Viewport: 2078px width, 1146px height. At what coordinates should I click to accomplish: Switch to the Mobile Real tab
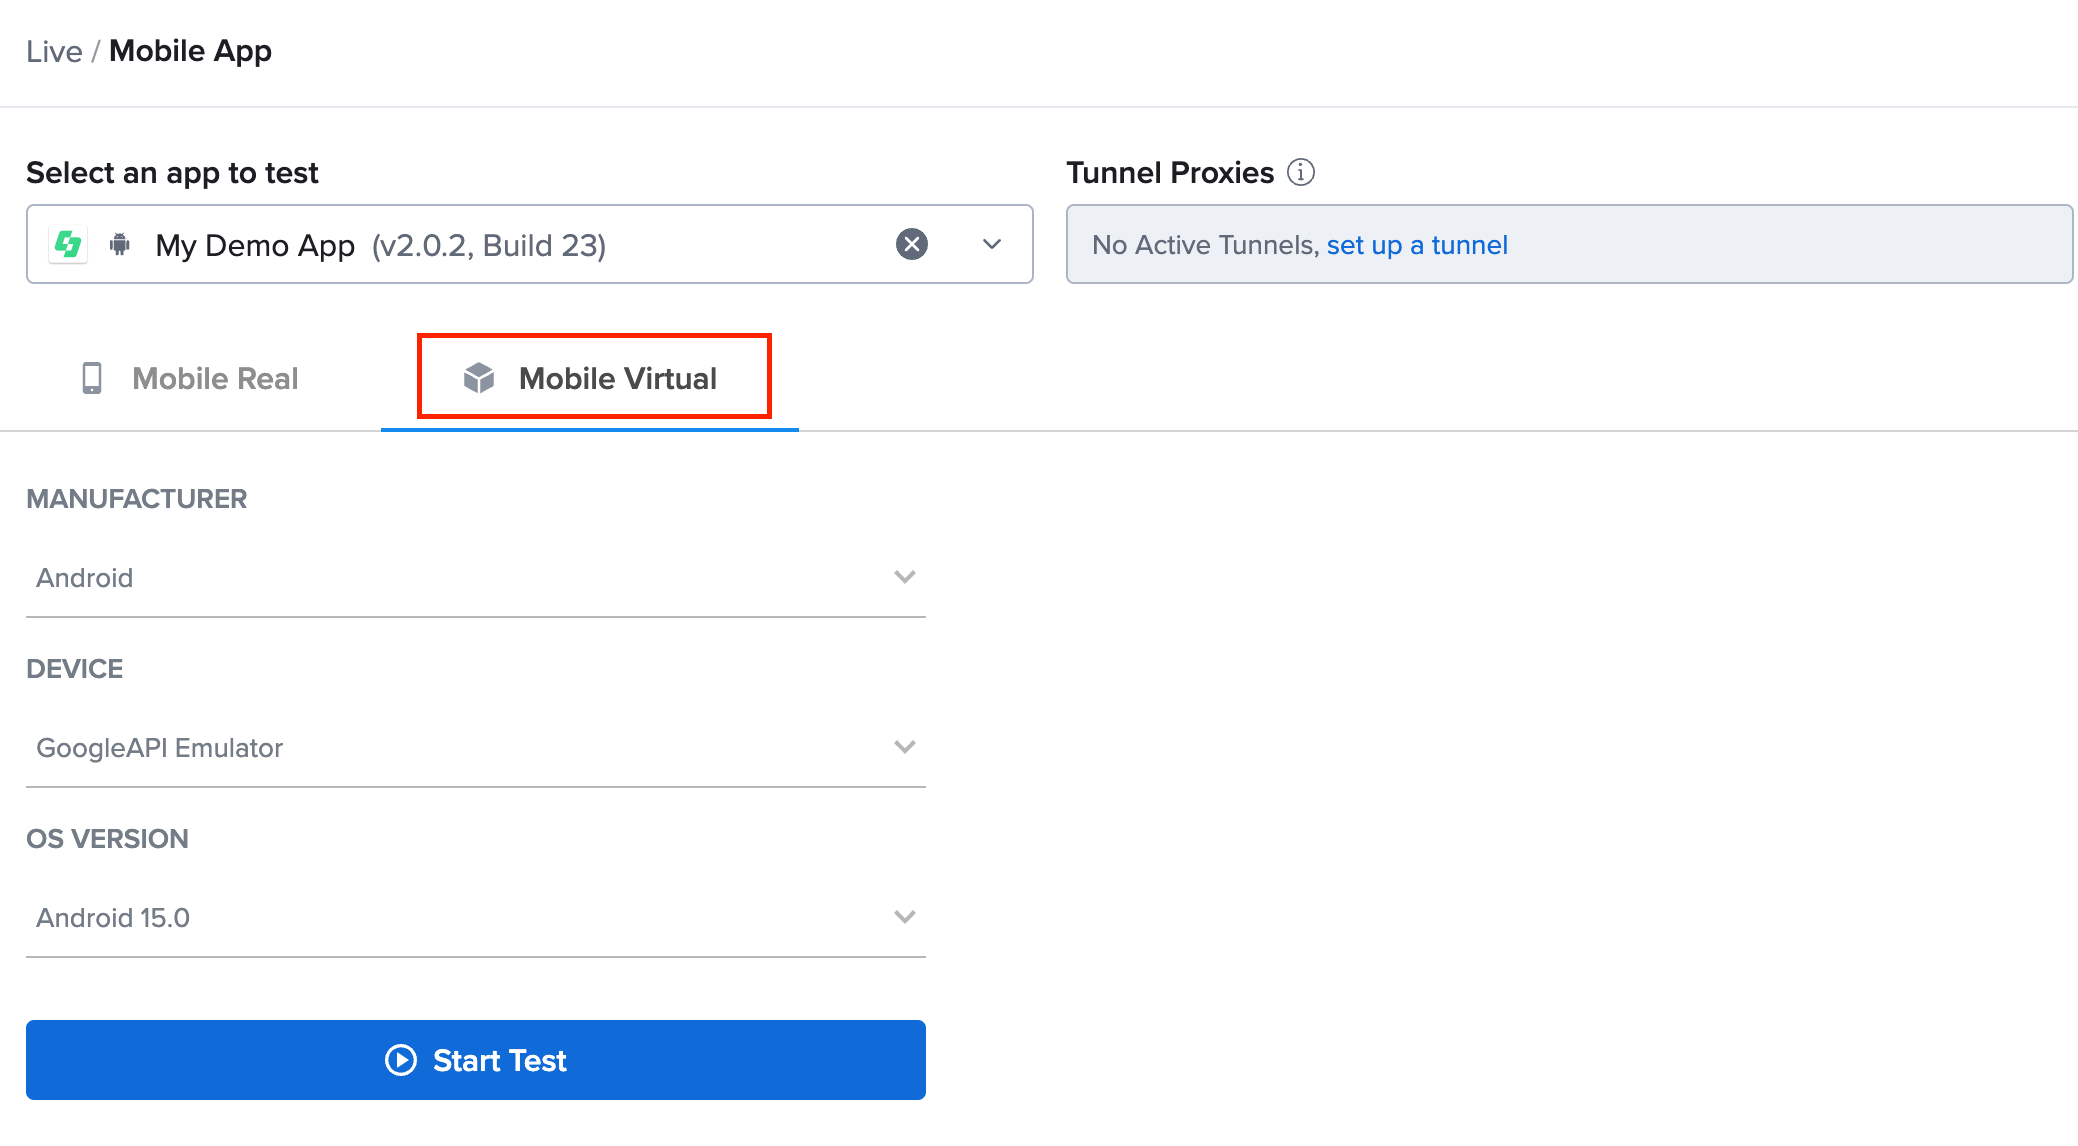214,378
